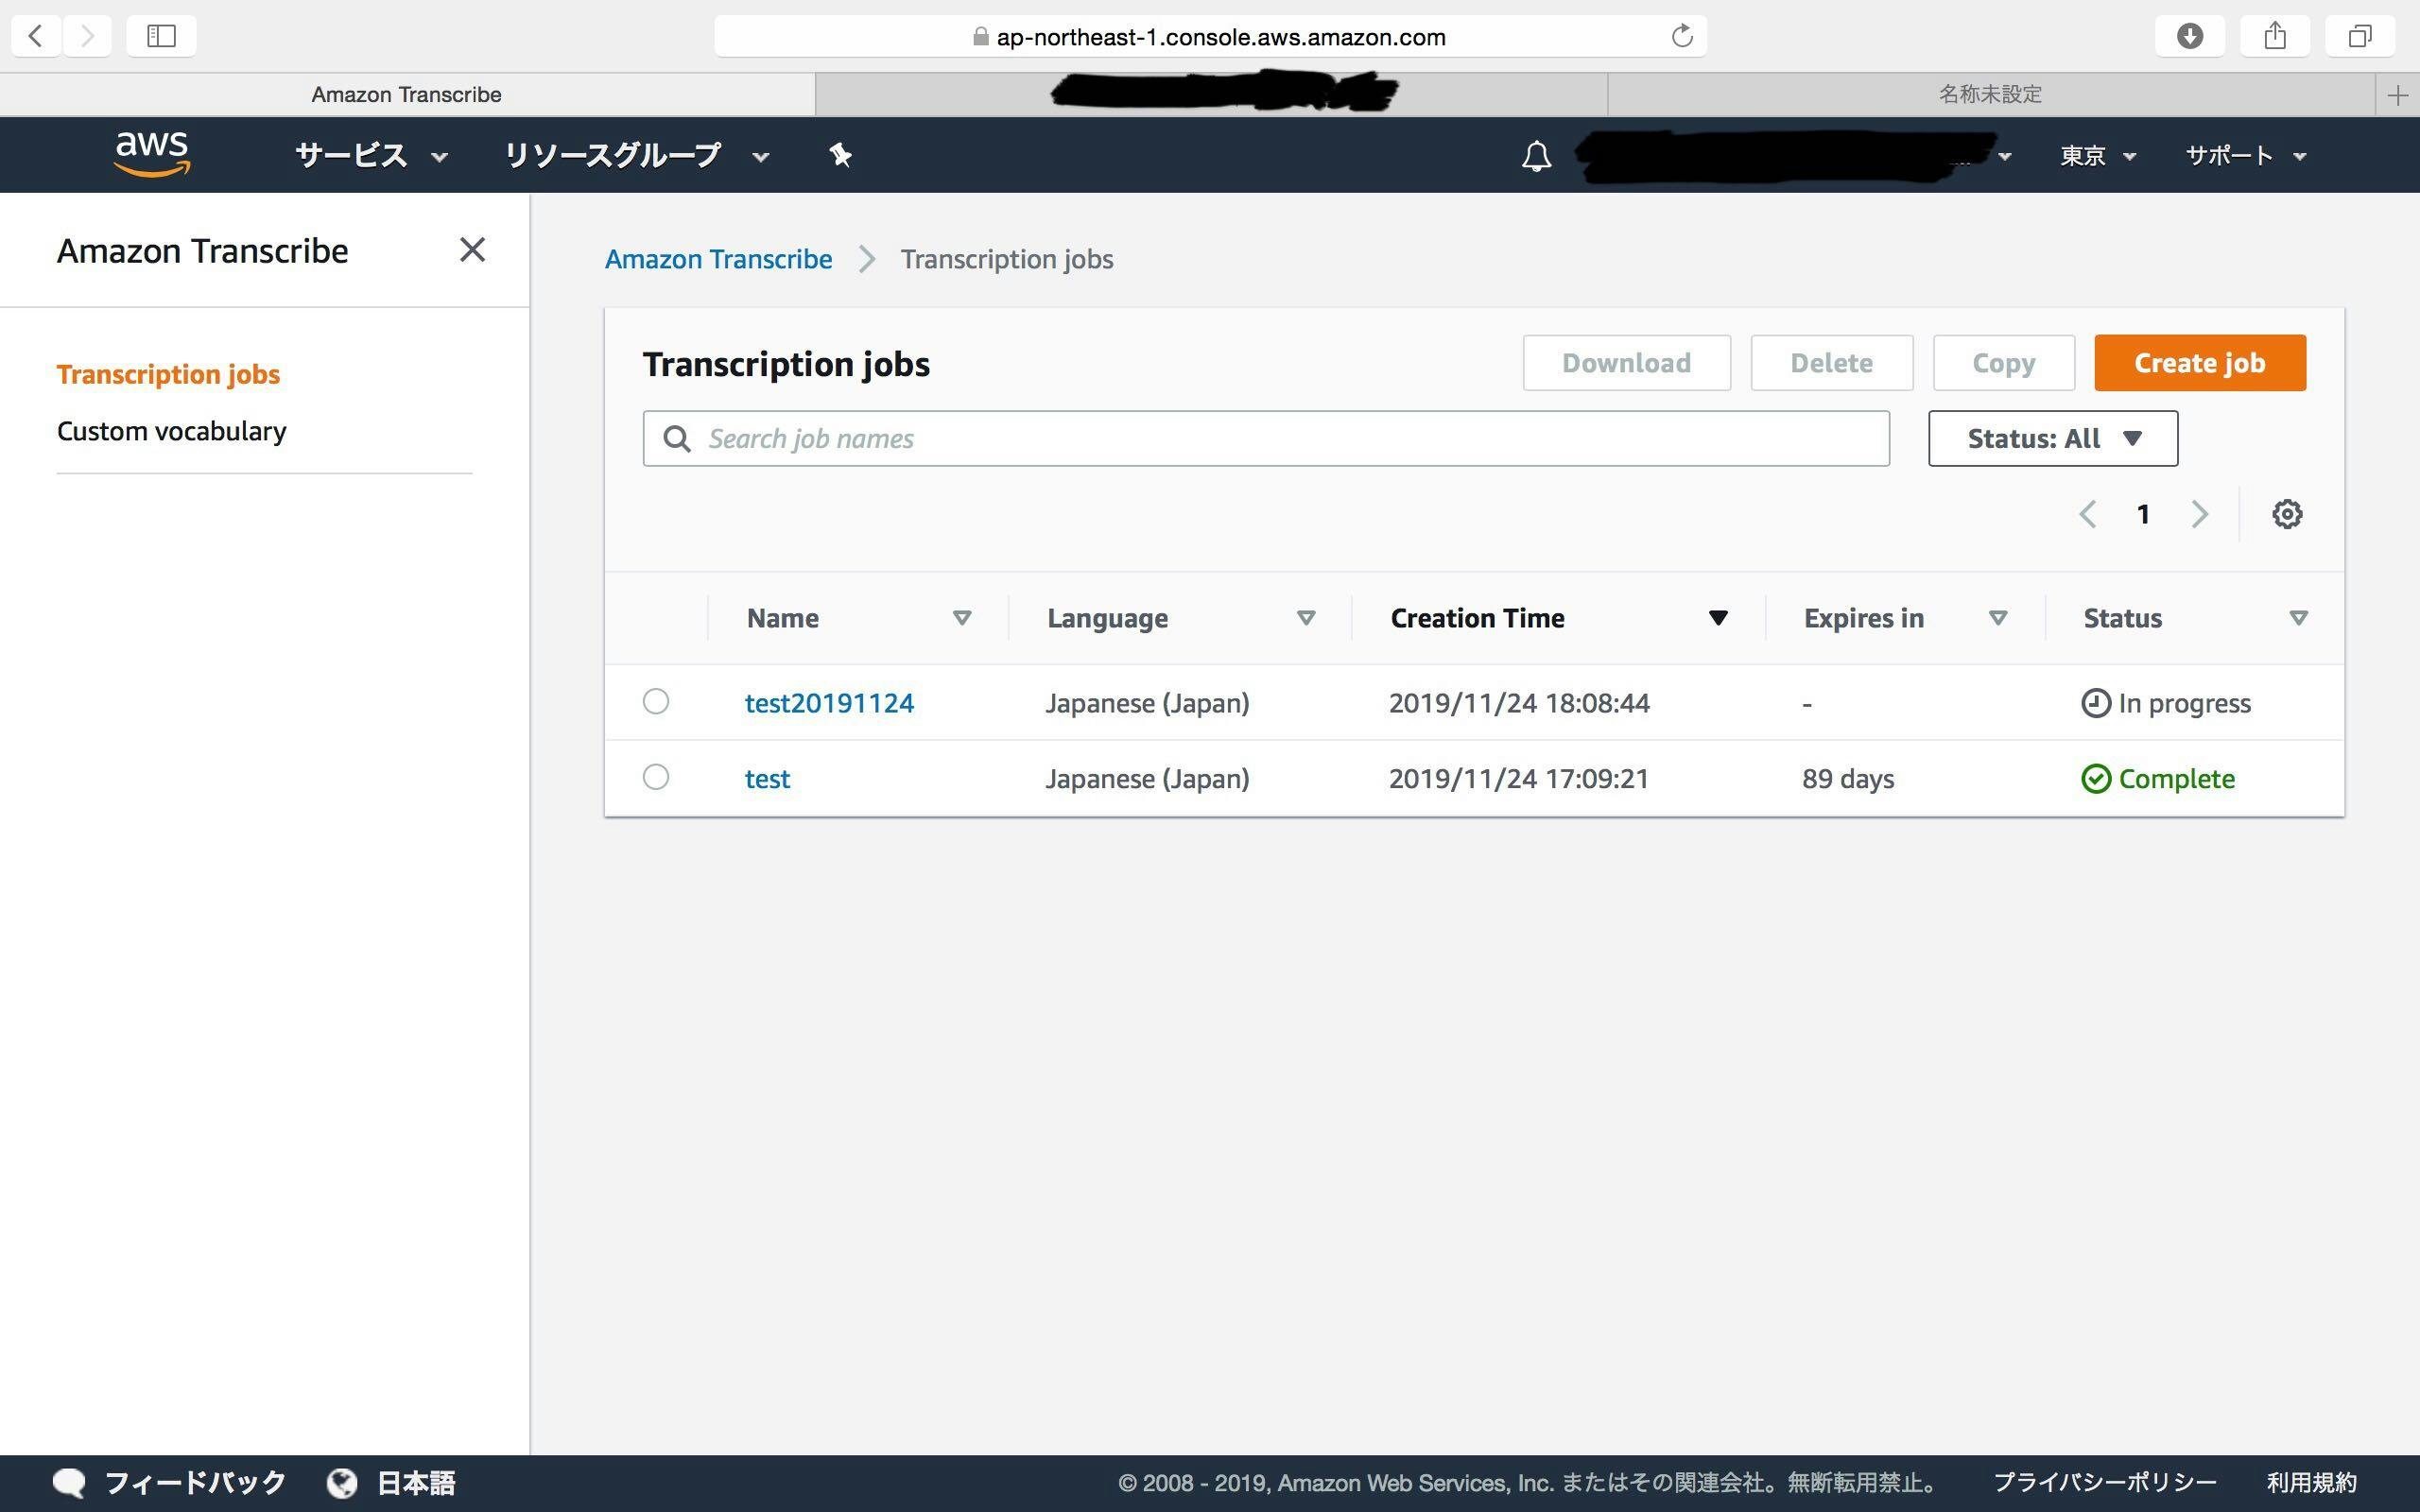Click the Search job names field
This screenshot has width=2420, height=1512.
1265,438
